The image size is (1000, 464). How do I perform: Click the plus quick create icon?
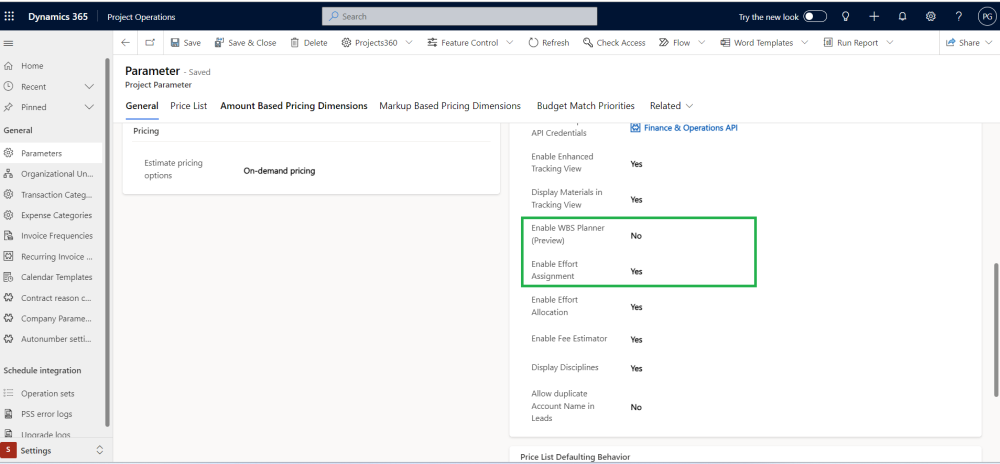pos(874,17)
